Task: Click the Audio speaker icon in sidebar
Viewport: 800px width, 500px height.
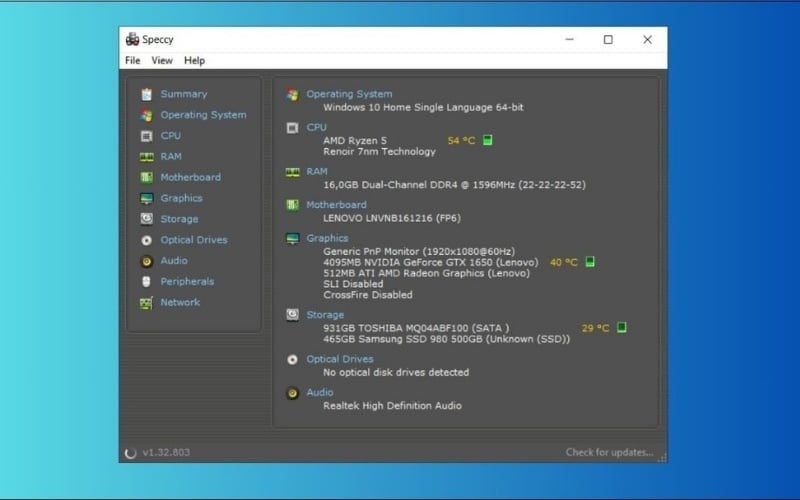Action: click(x=147, y=261)
